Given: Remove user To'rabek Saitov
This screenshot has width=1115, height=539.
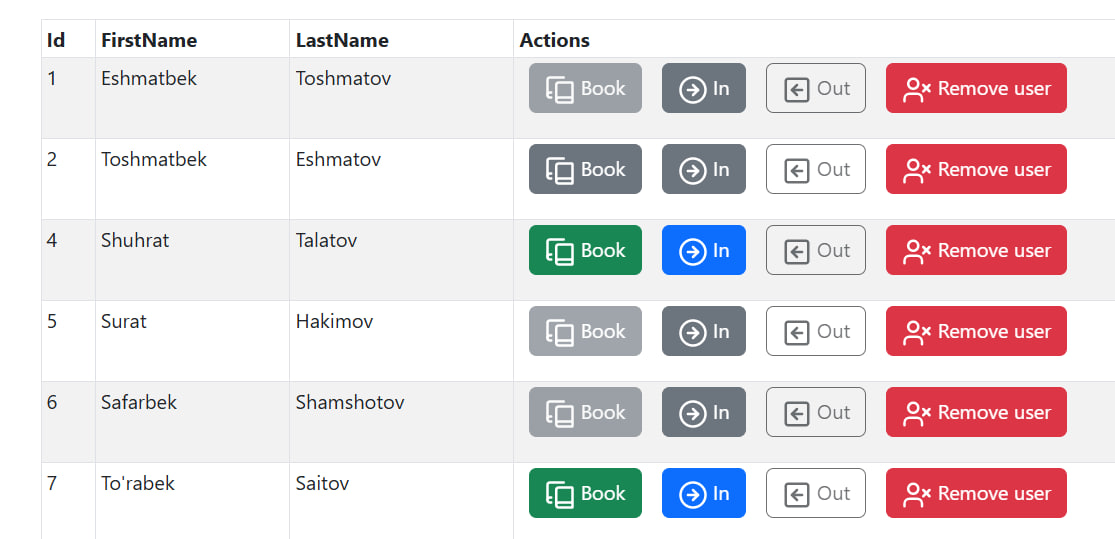Looking at the screenshot, I should pos(976,494).
